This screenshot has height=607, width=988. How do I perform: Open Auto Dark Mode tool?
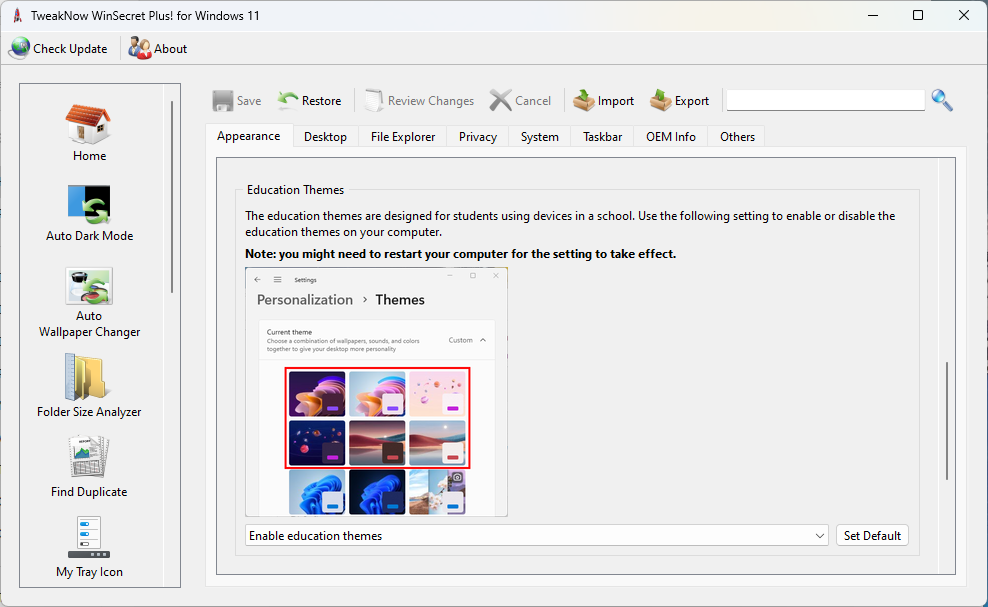pos(89,204)
